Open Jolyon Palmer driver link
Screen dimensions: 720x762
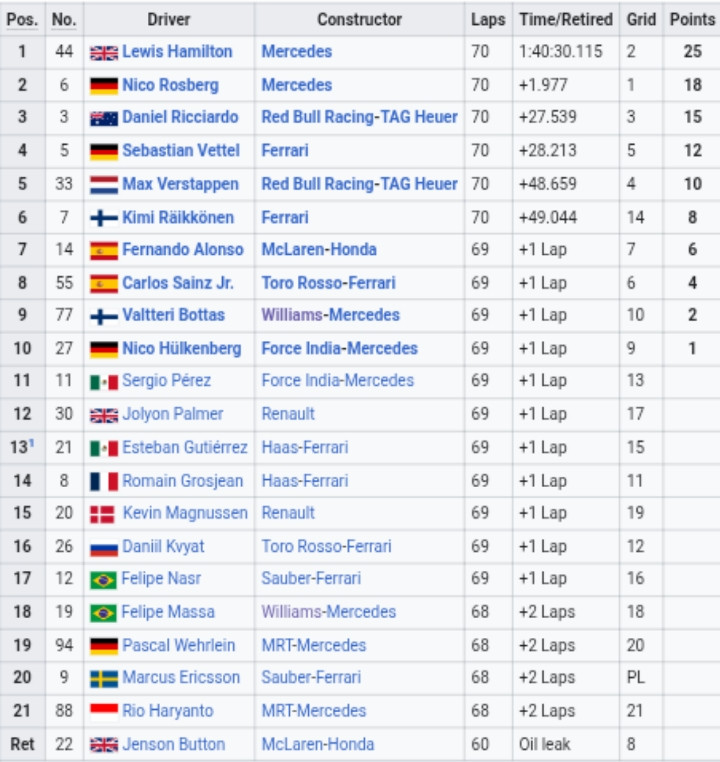click(x=172, y=414)
